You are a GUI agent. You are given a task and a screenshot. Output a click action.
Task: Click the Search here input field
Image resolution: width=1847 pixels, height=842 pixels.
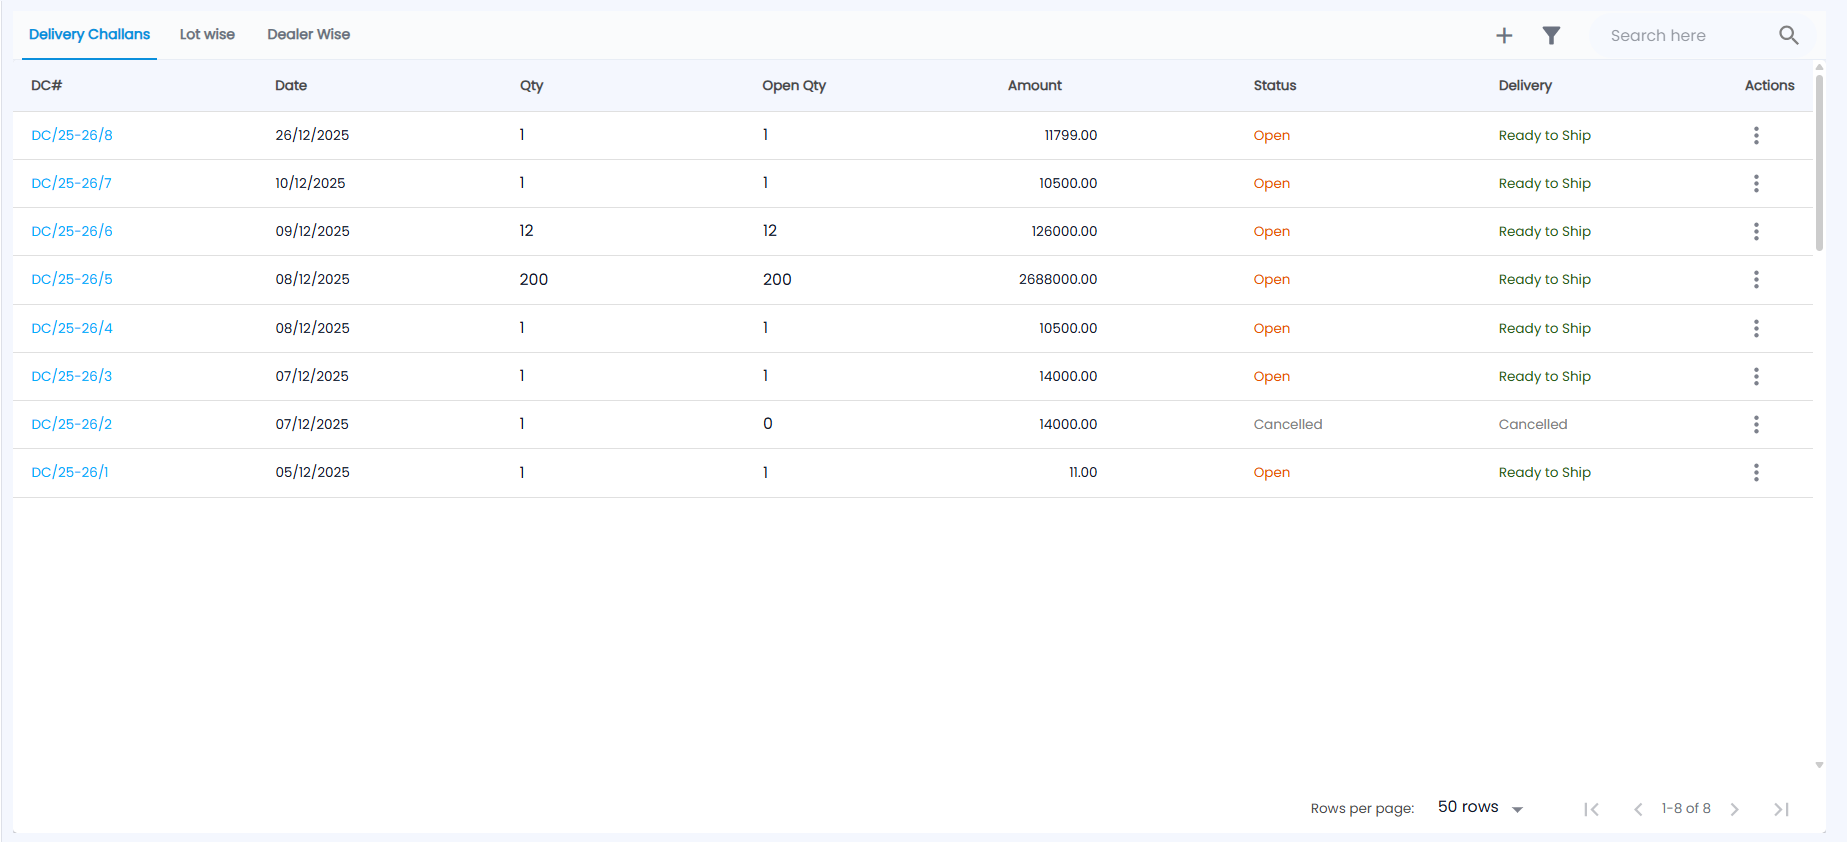(x=1688, y=36)
